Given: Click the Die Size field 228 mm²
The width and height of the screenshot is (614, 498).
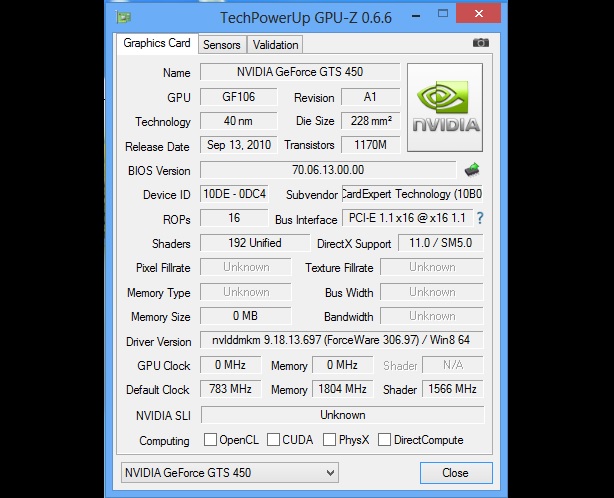Looking at the screenshot, I should [x=370, y=121].
